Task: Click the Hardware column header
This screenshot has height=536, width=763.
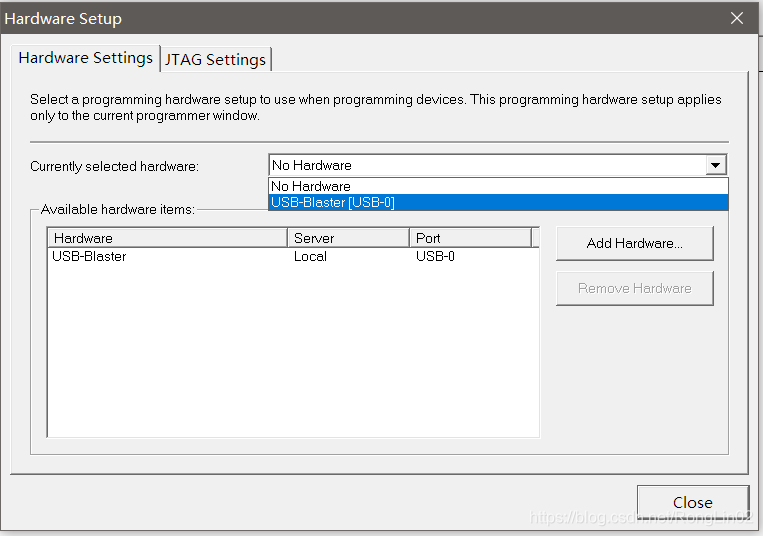Action: click(167, 238)
